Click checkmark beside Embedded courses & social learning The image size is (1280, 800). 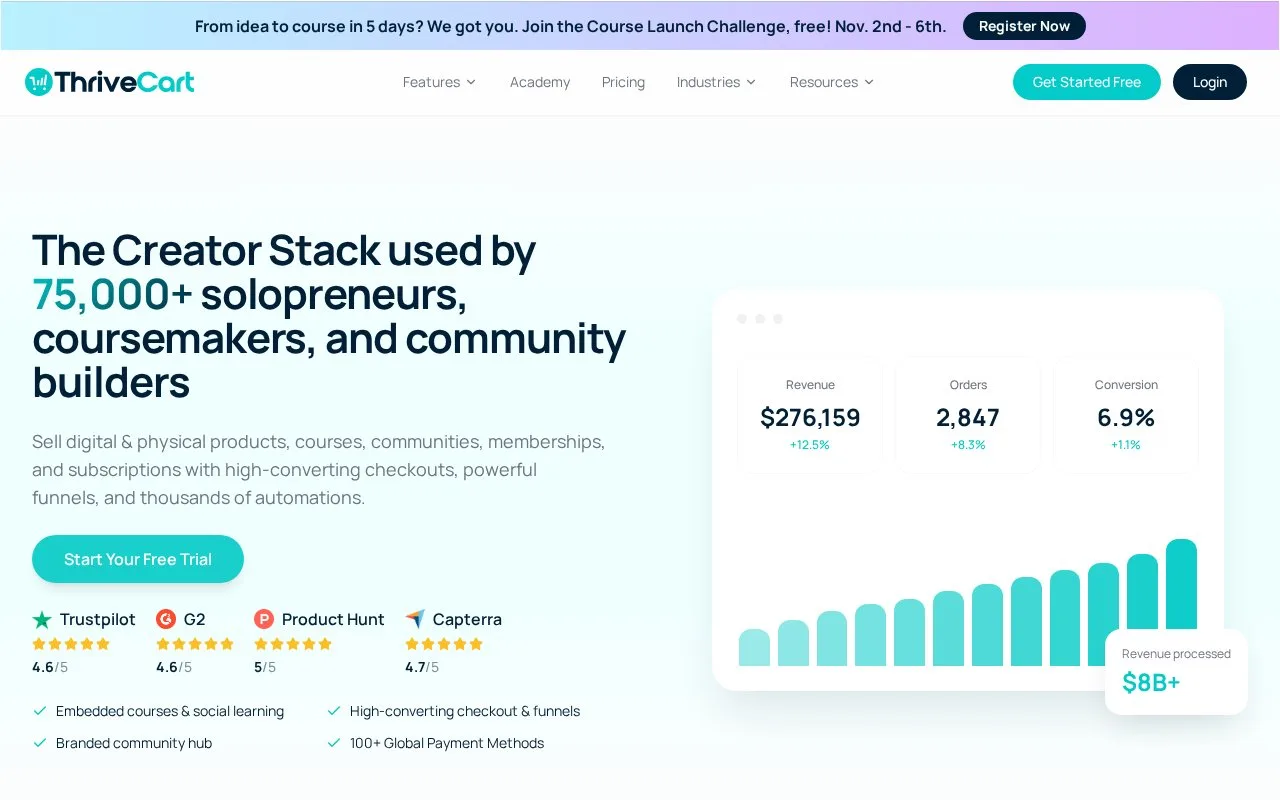[x=40, y=711]
